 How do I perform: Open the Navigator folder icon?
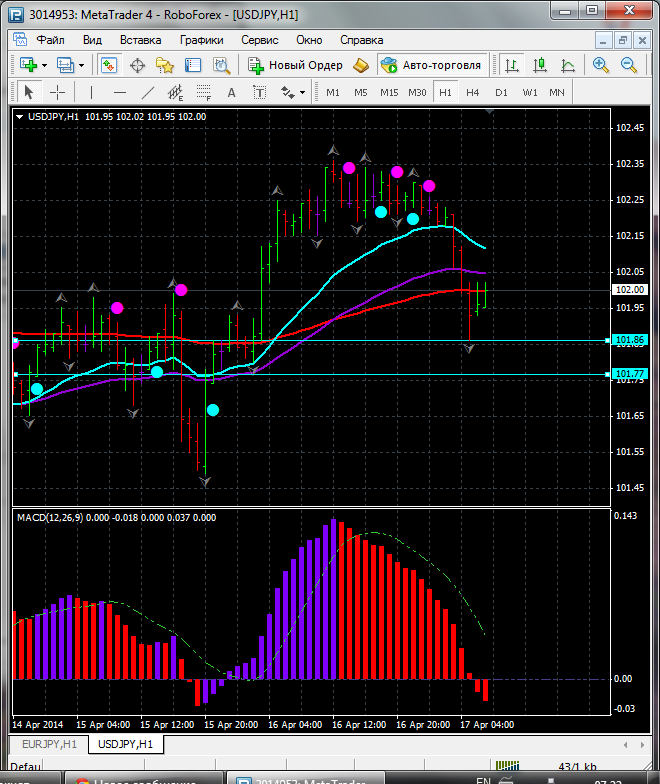pyautogui.click(x=165, y=65)
